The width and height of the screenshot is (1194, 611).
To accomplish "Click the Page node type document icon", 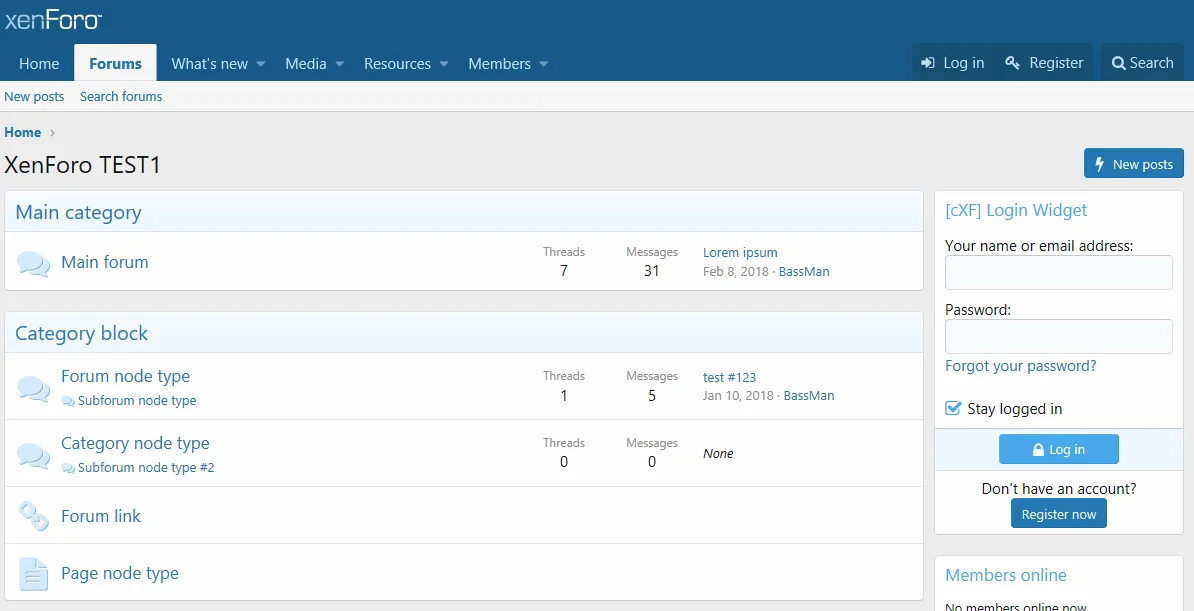I will 34,574.
